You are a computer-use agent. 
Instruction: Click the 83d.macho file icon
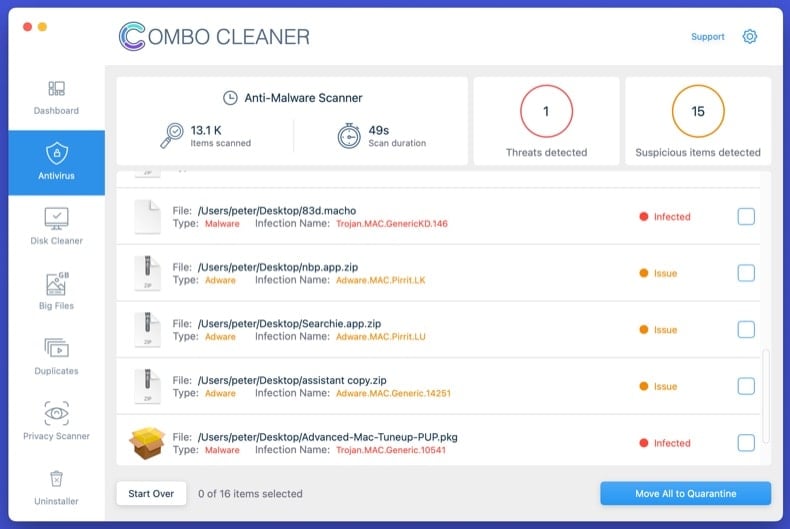click(x=148, y=217)
